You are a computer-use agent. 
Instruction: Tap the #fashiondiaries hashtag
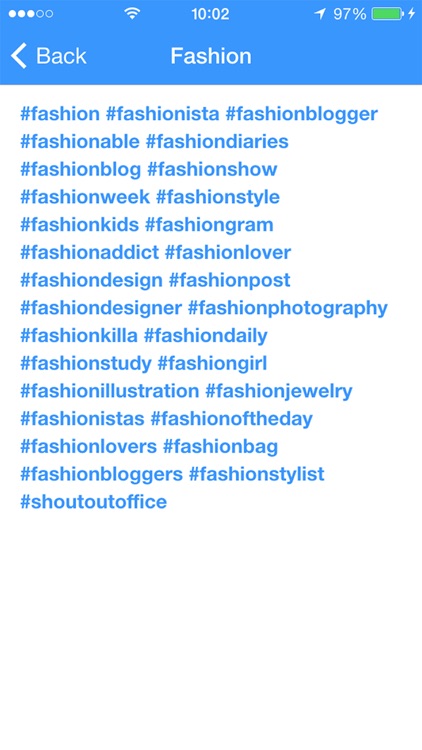217,142
